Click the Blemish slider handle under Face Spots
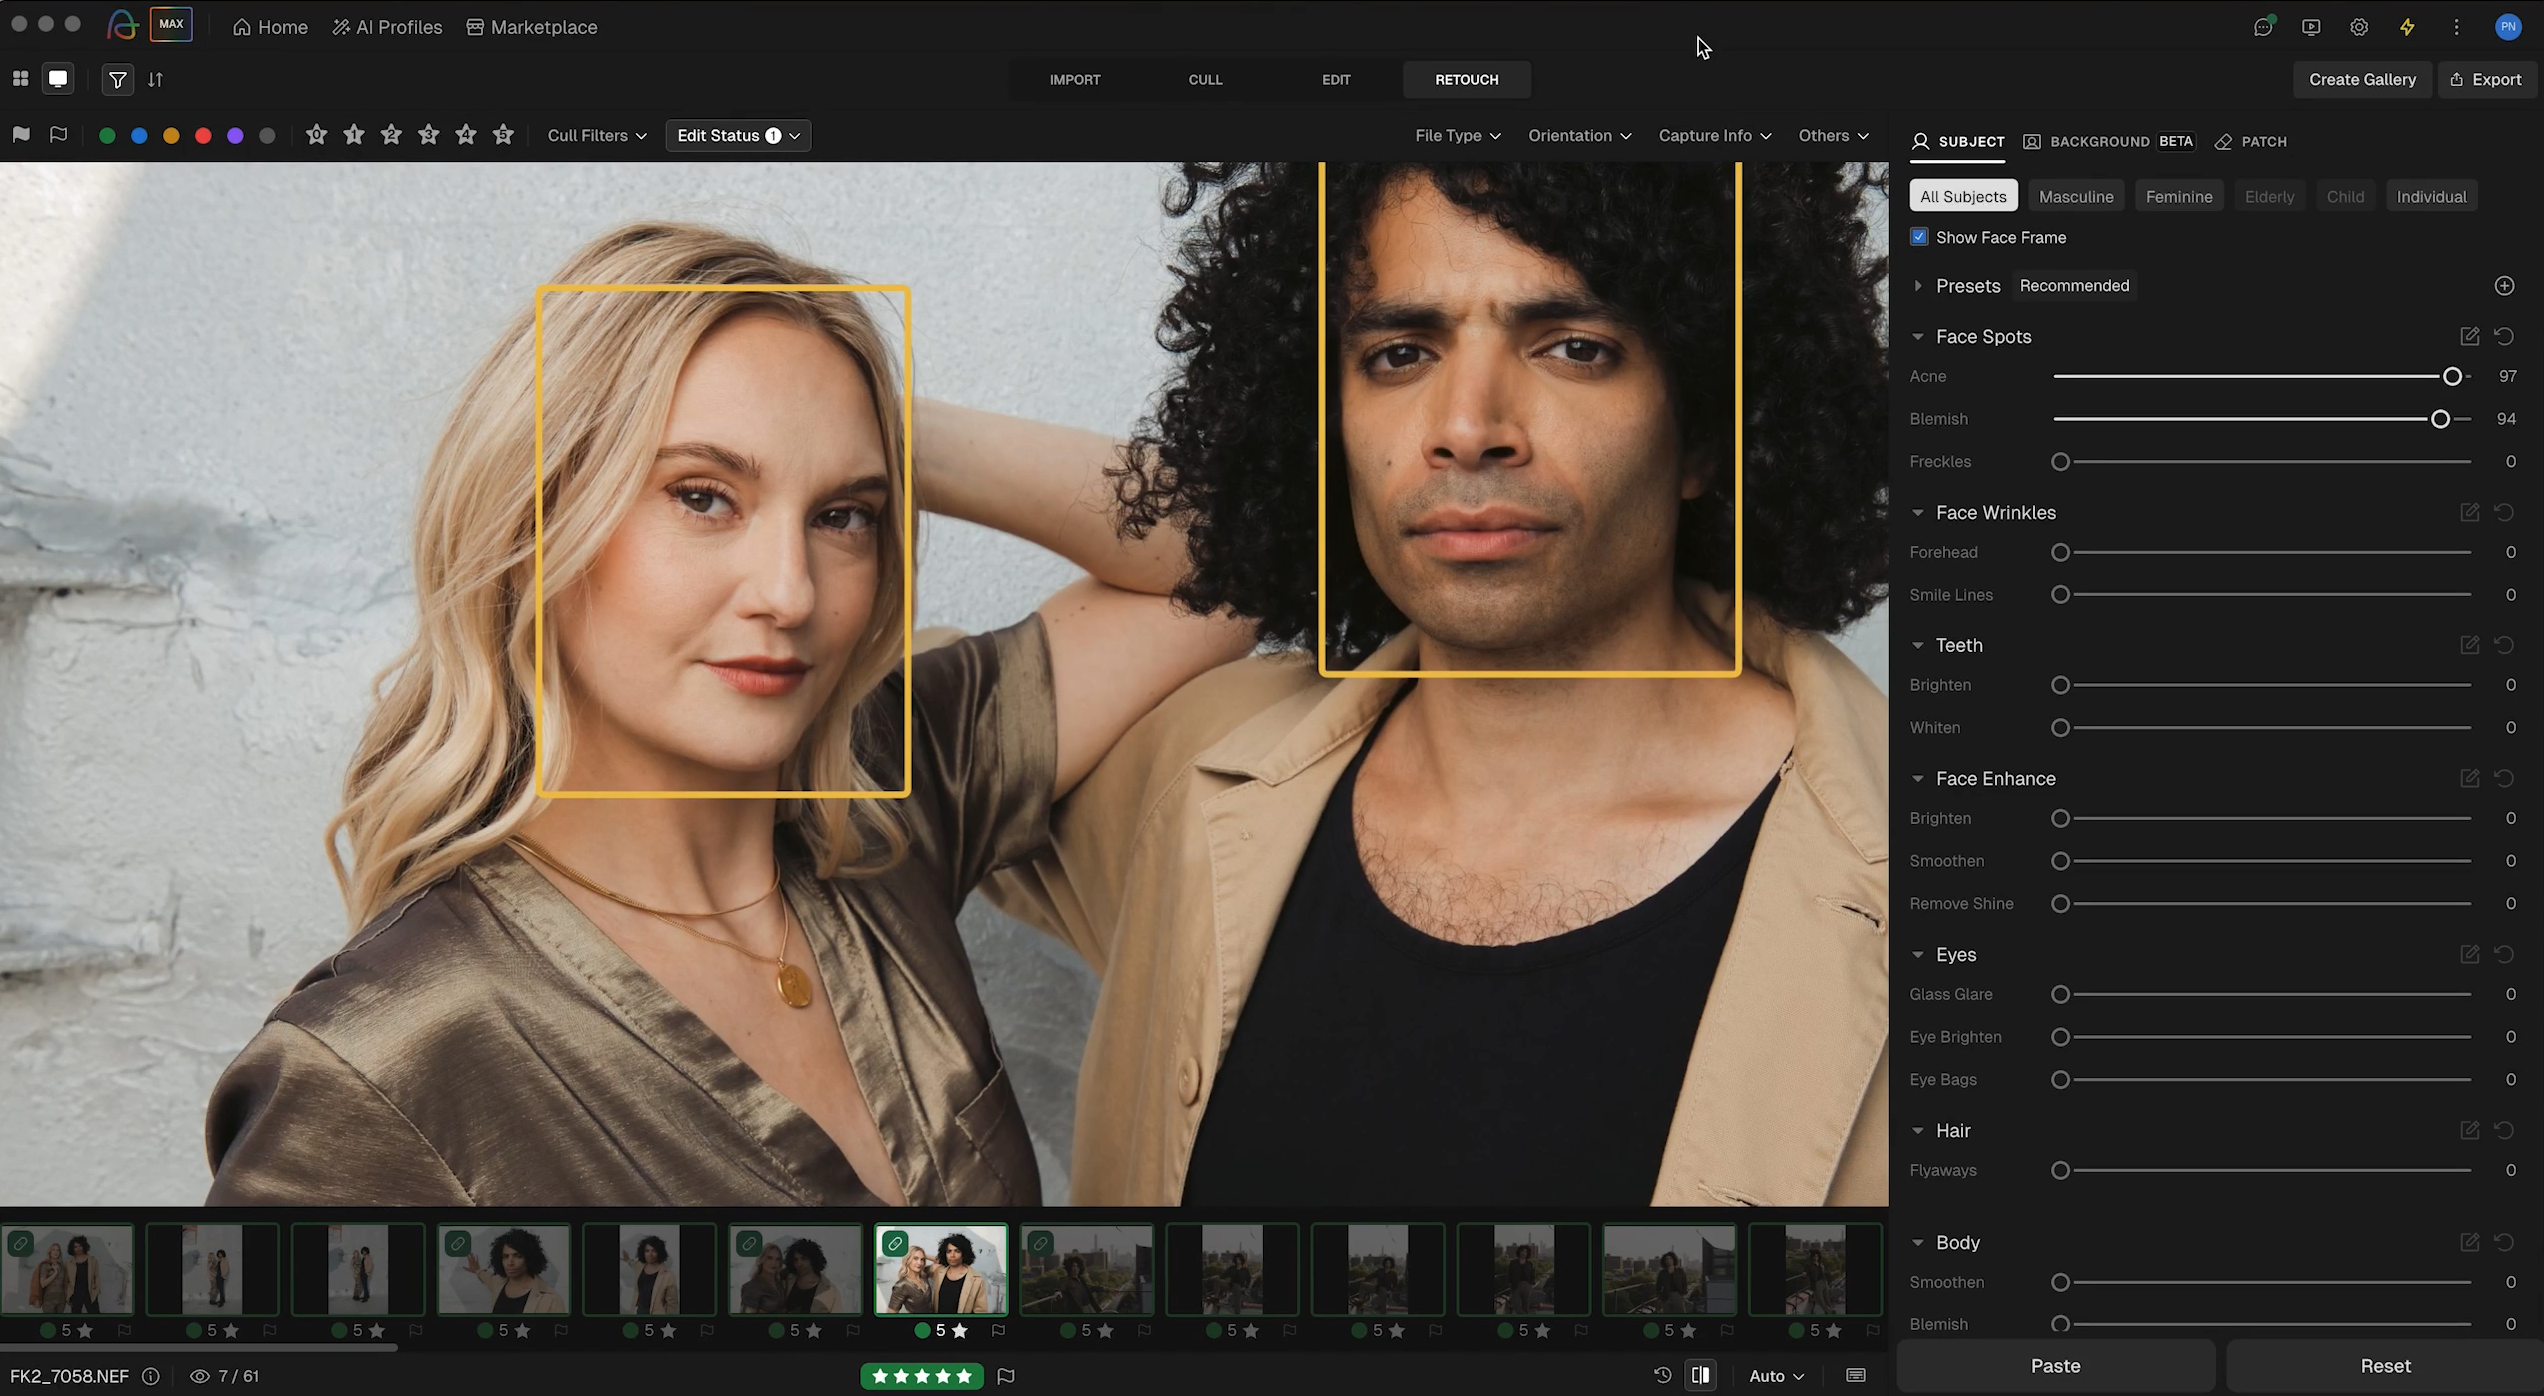Screen dimensions: 2544x1396 [2440, 419]
